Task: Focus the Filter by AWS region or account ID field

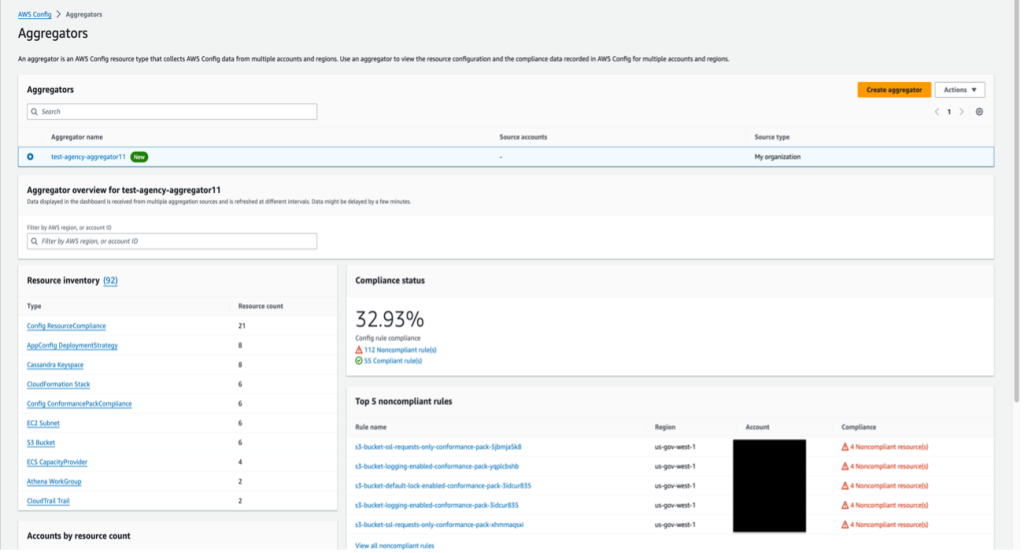Action: tap(172, 241)
